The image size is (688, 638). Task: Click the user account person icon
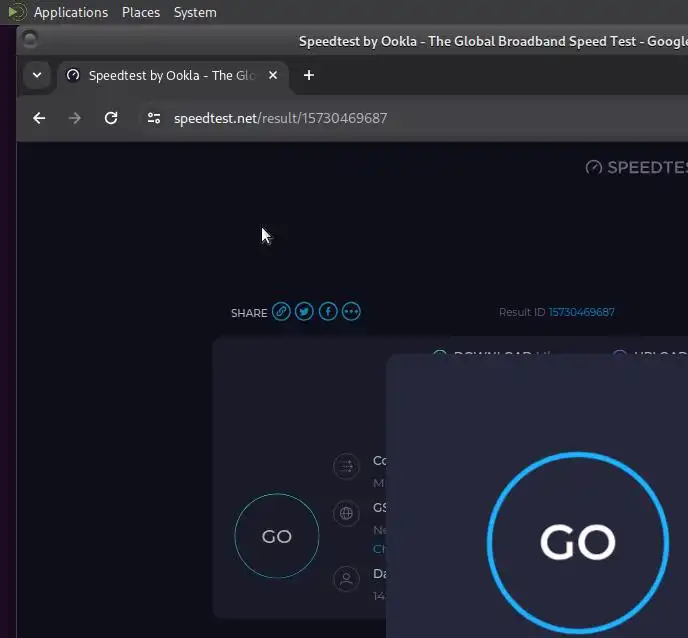pyautogui.click(x=346, y=579)
